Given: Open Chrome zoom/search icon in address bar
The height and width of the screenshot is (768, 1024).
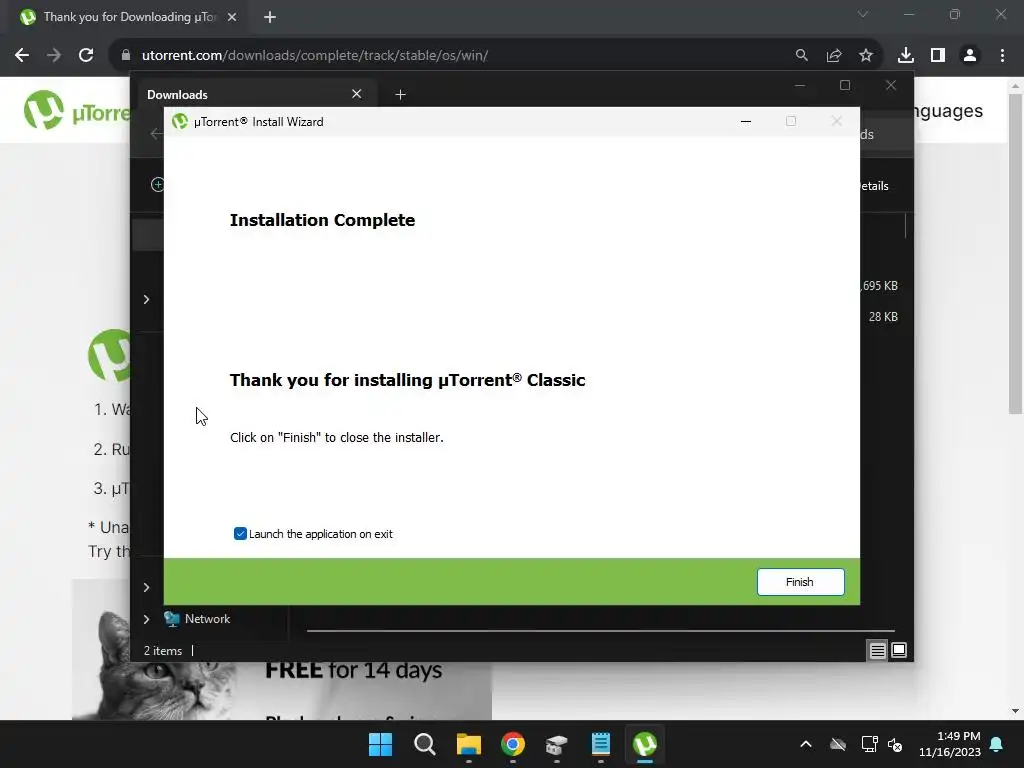Looking at the screenshot, I should click(x=801, y=56).
